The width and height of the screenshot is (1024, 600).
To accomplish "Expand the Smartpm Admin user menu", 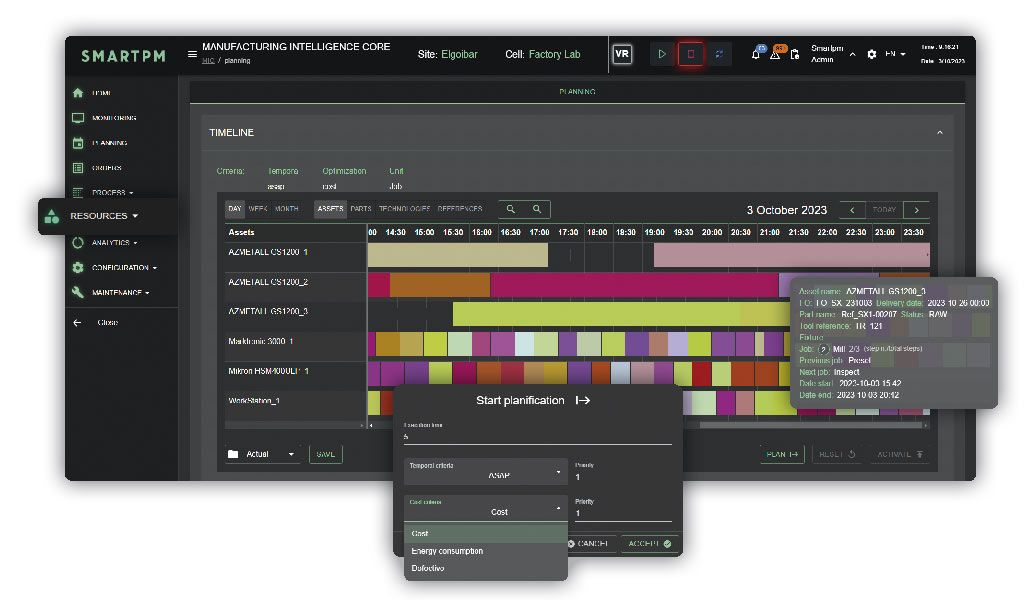I will click(832, 54).
